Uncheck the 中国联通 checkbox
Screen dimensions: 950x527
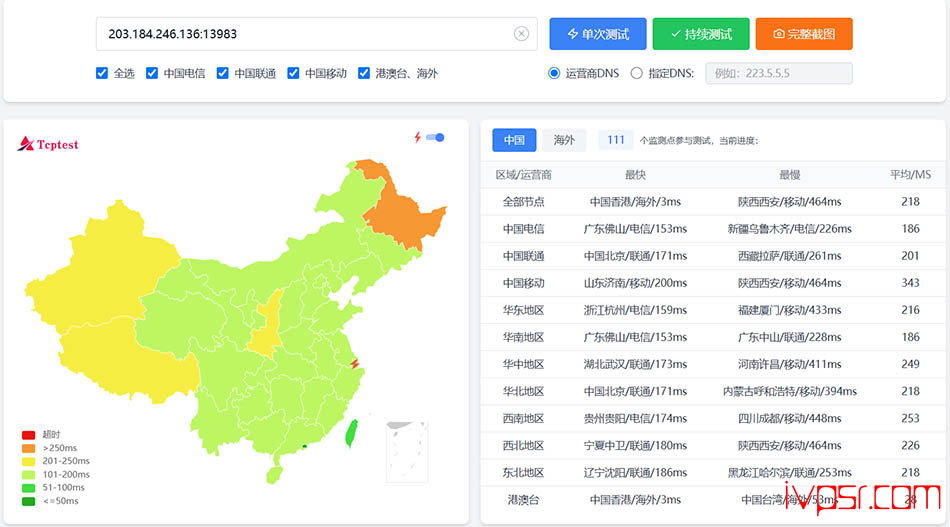pos(222,73)
